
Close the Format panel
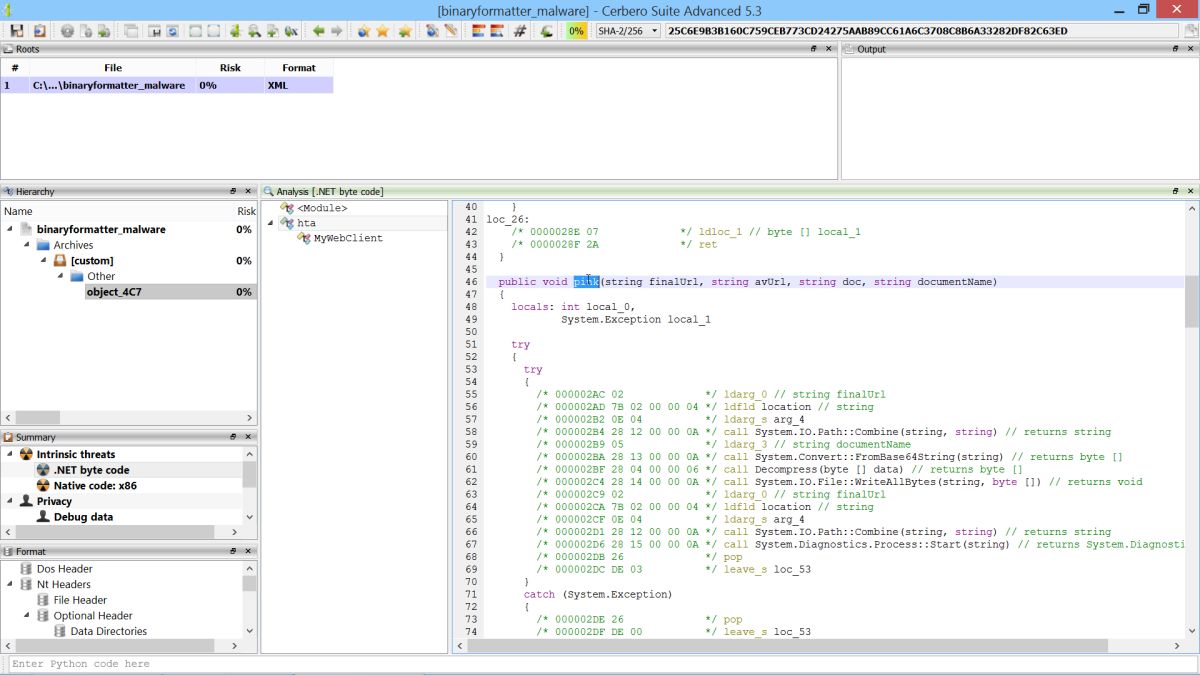pyautogui.click(x=249, y=551)
